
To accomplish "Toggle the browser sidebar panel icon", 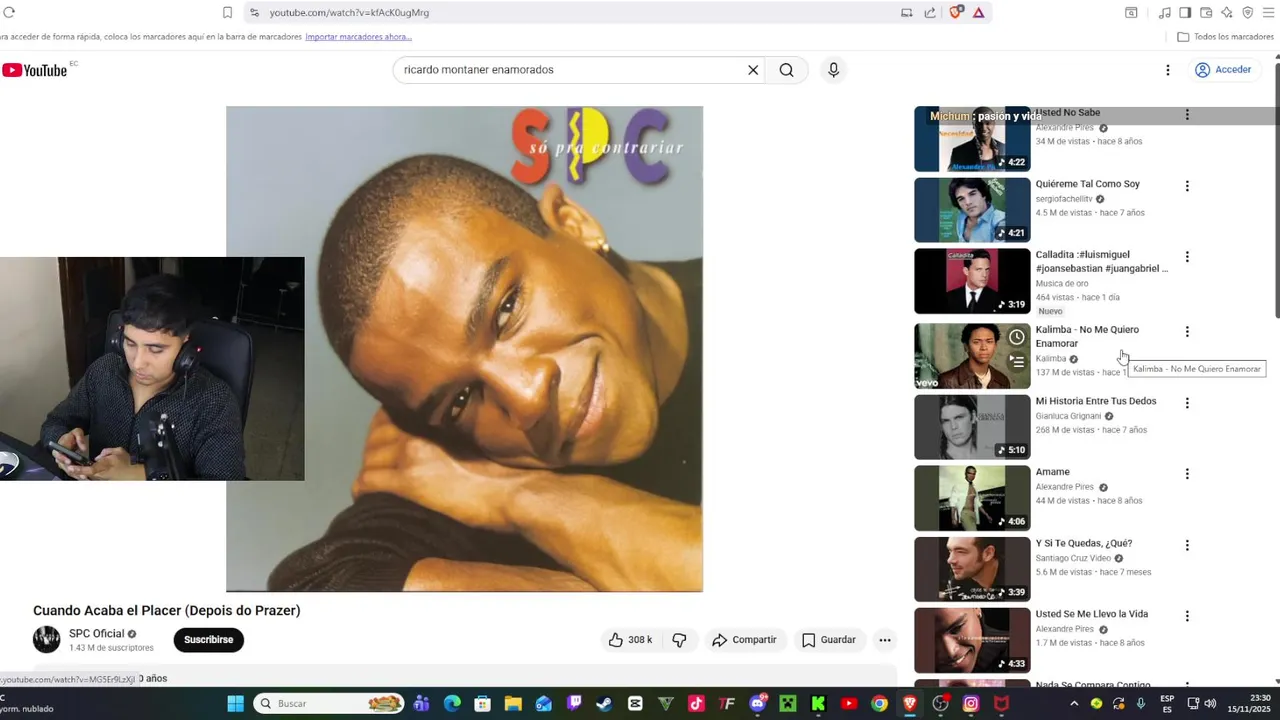I will pos(1185,12).
